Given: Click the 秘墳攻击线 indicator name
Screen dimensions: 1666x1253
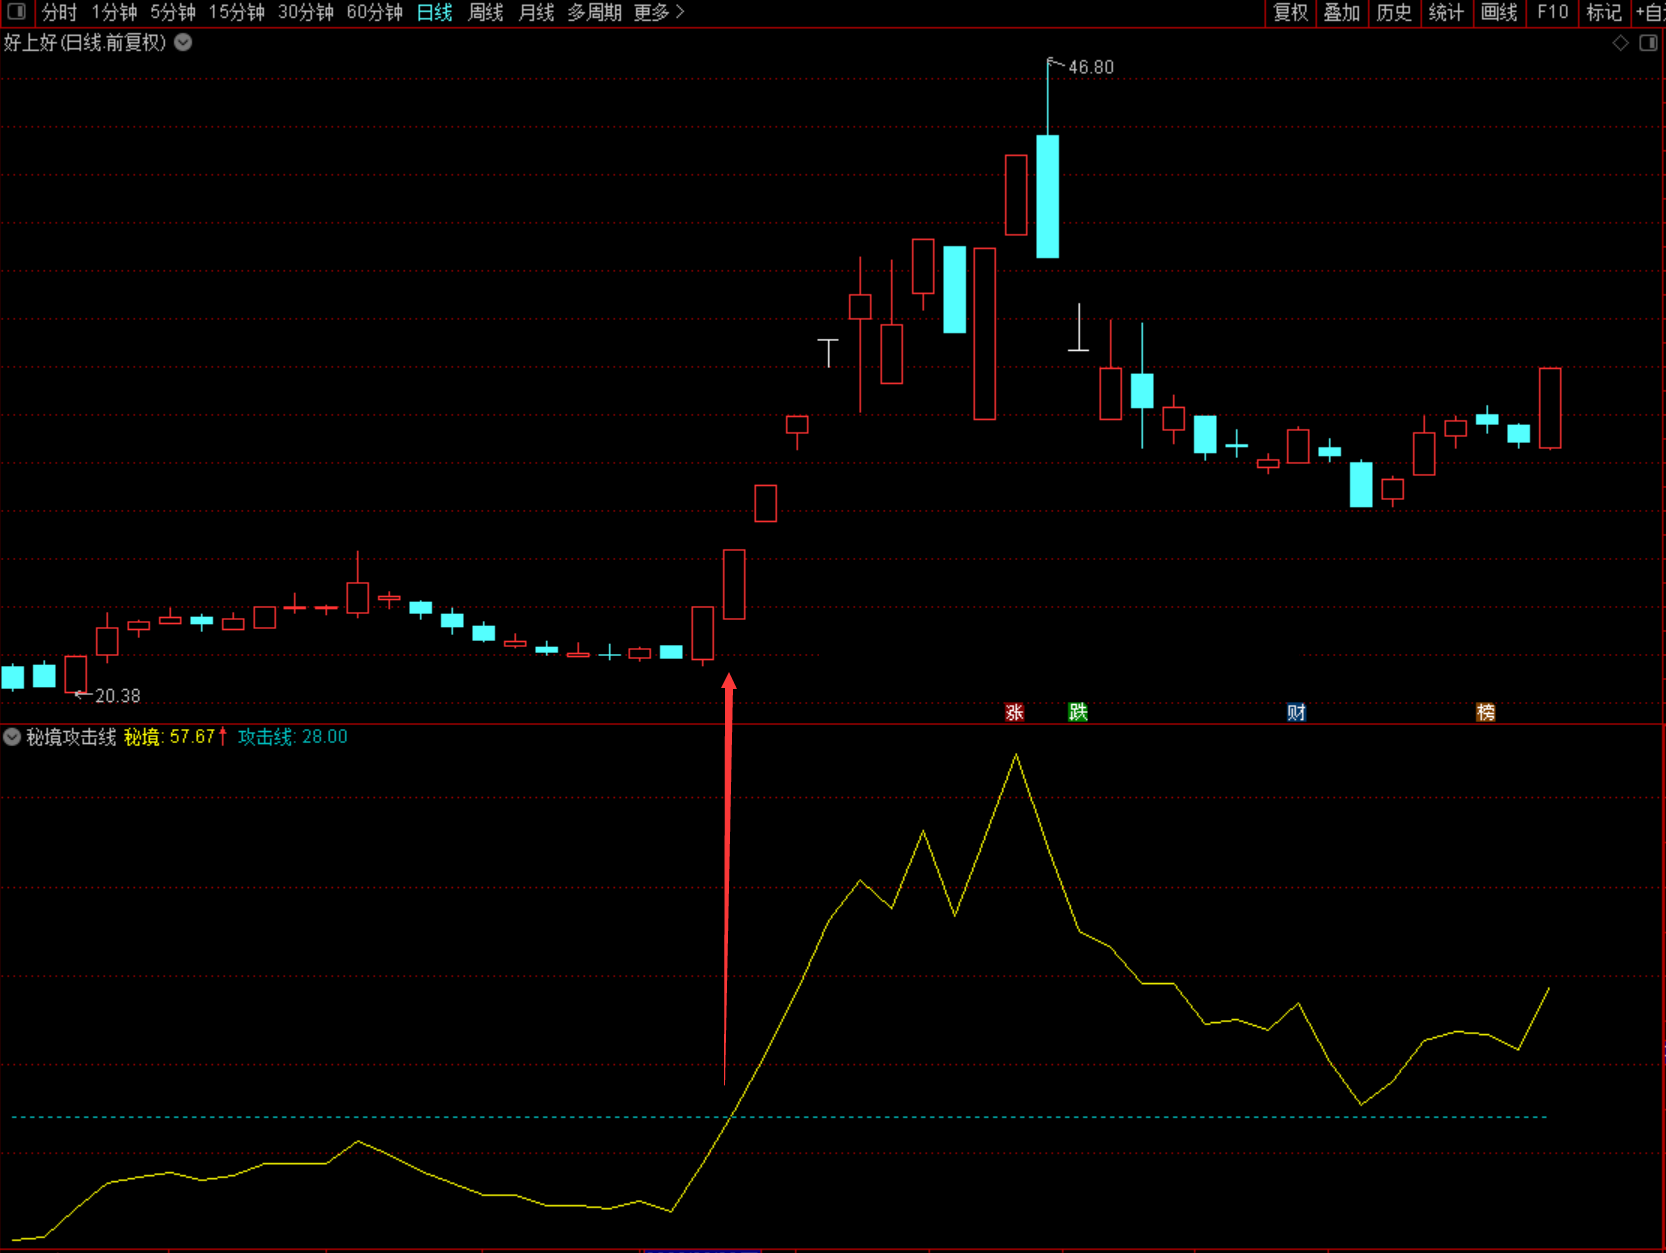Looking at the screenshot, I should [71, 737].
